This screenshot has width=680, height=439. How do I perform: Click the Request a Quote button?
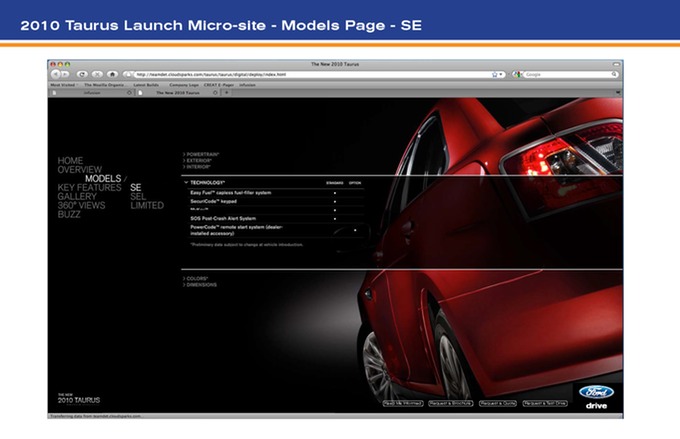(498, 403)
